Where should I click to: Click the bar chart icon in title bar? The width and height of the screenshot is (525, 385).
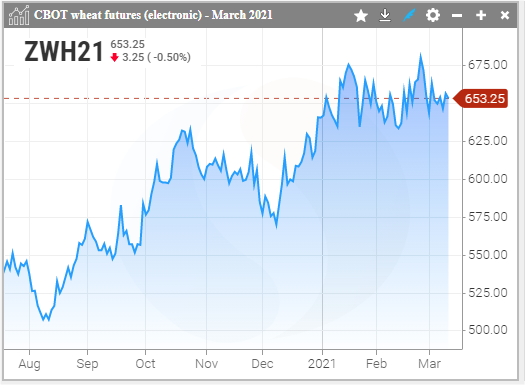point(19,15)
